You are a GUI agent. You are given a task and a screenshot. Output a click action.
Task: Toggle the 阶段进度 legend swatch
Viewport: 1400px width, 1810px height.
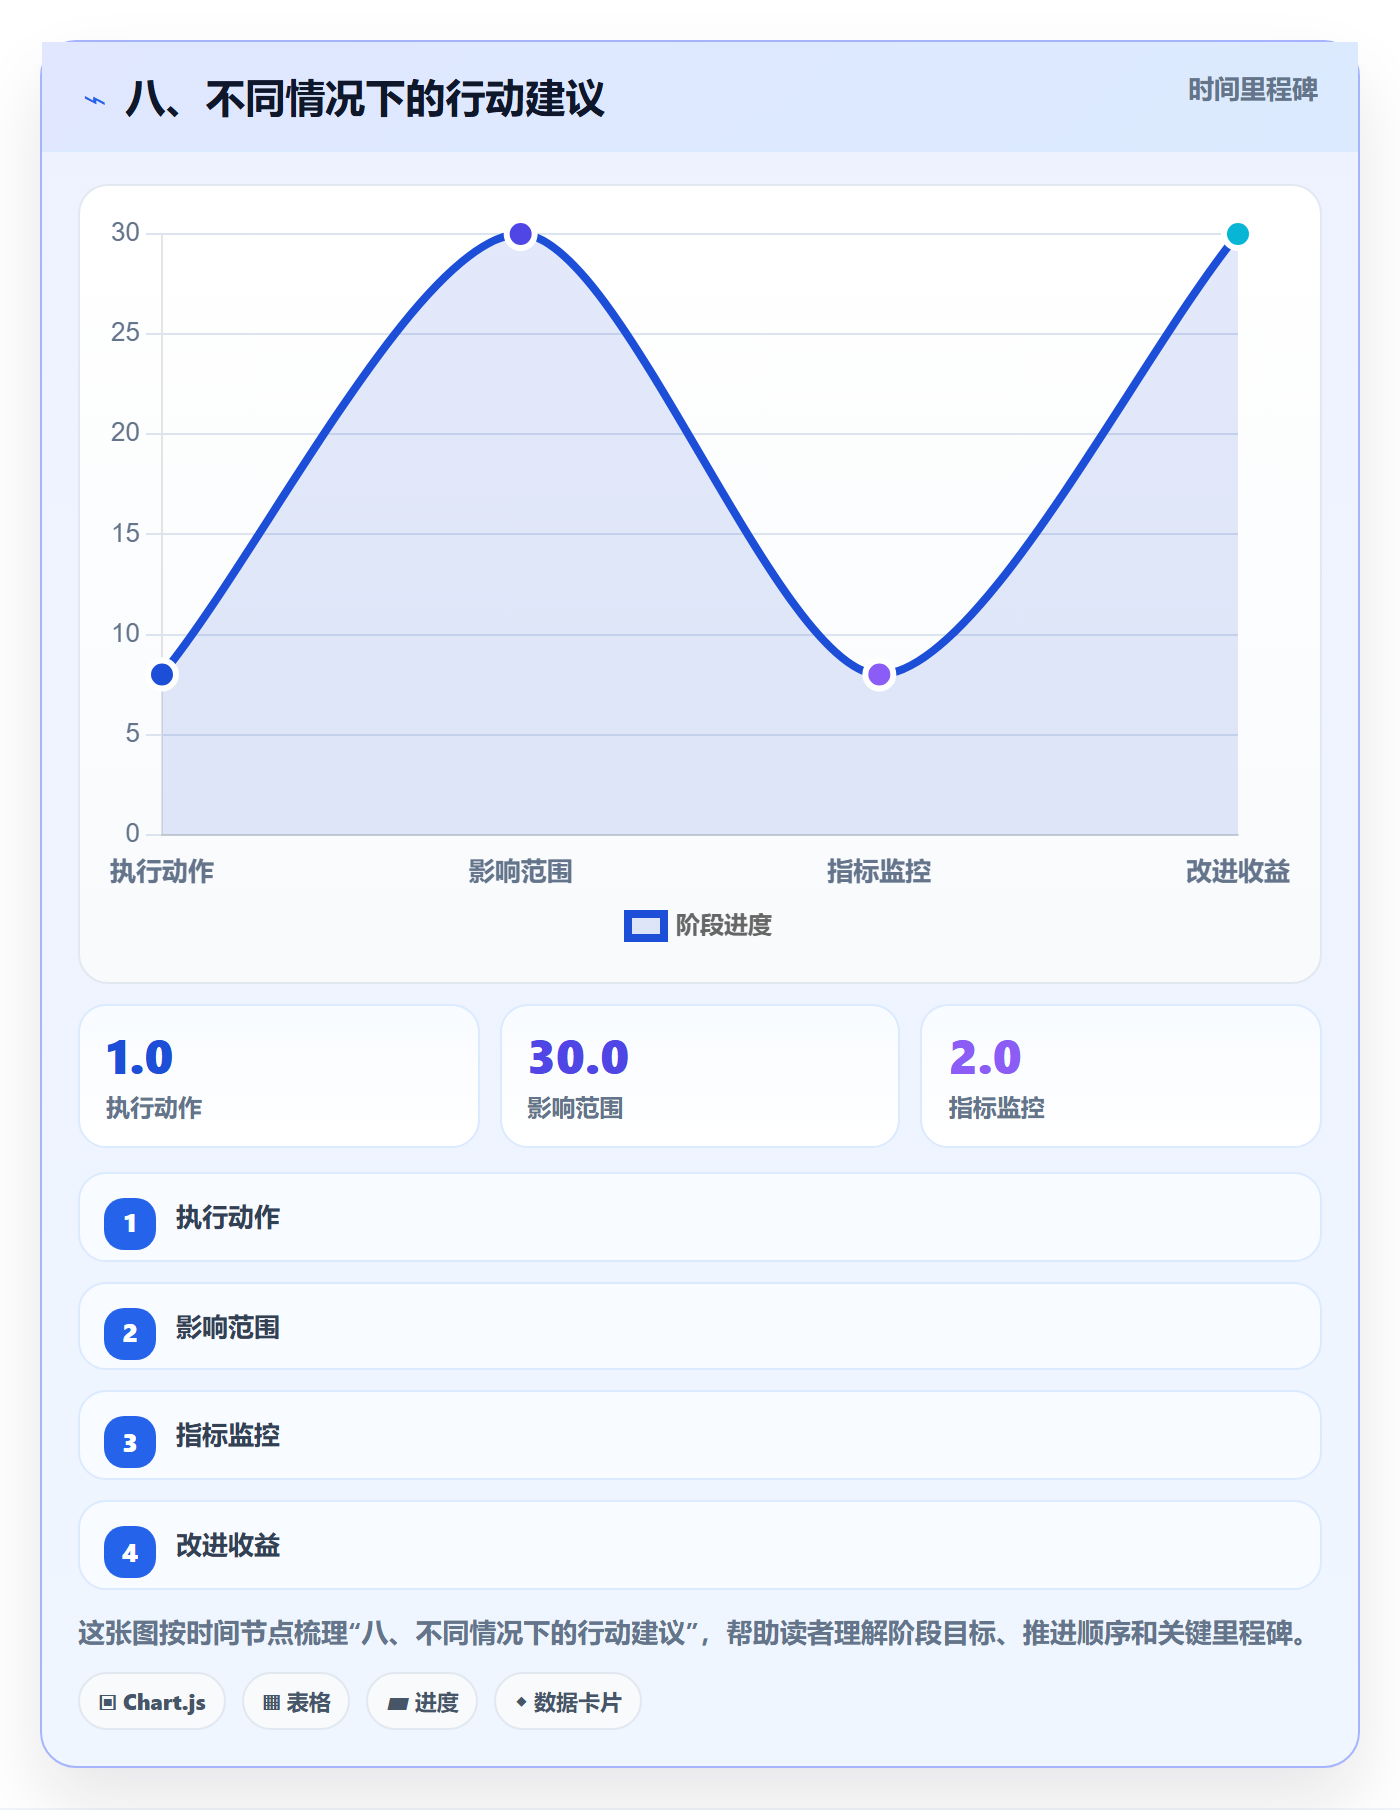[x=645, y=926]
